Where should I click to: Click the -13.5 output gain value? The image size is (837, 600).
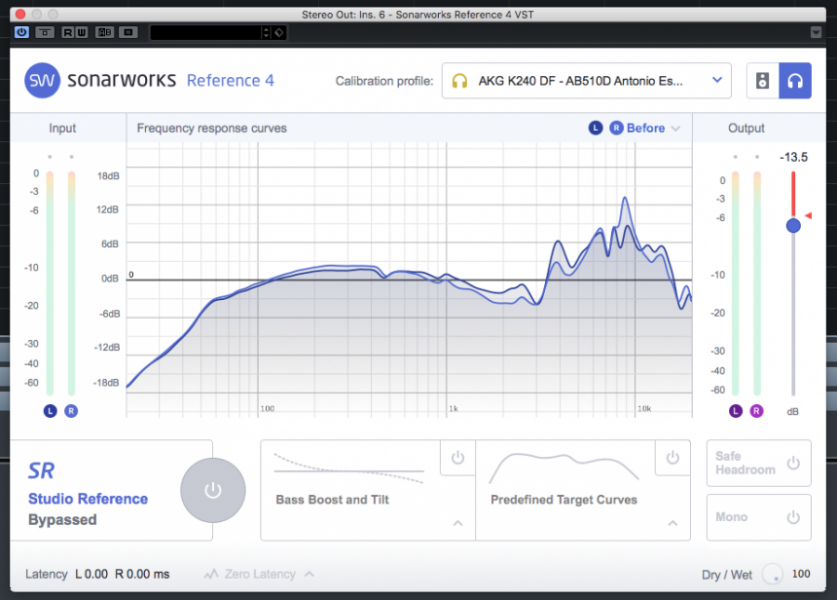click(x=793, y=157)
